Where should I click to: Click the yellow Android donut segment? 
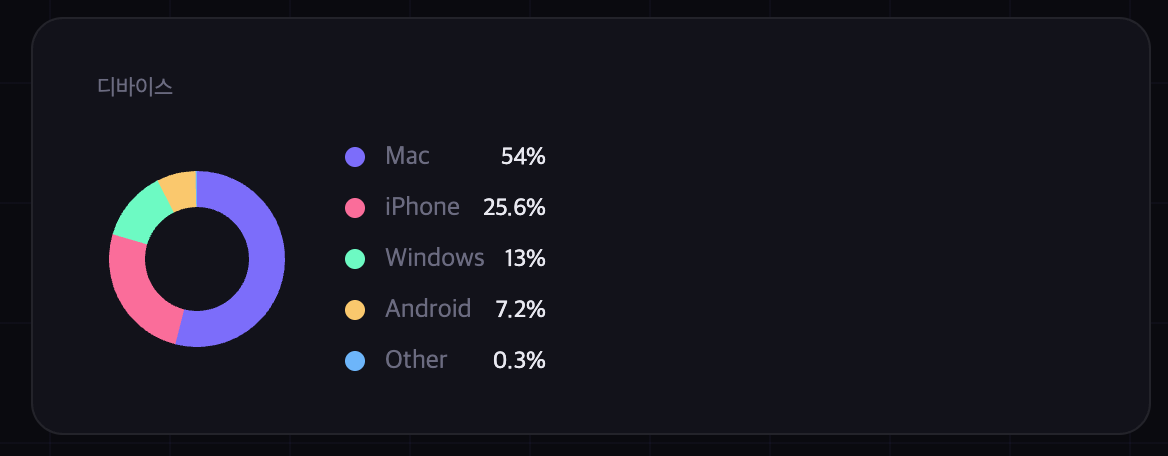tap(179, 189)
